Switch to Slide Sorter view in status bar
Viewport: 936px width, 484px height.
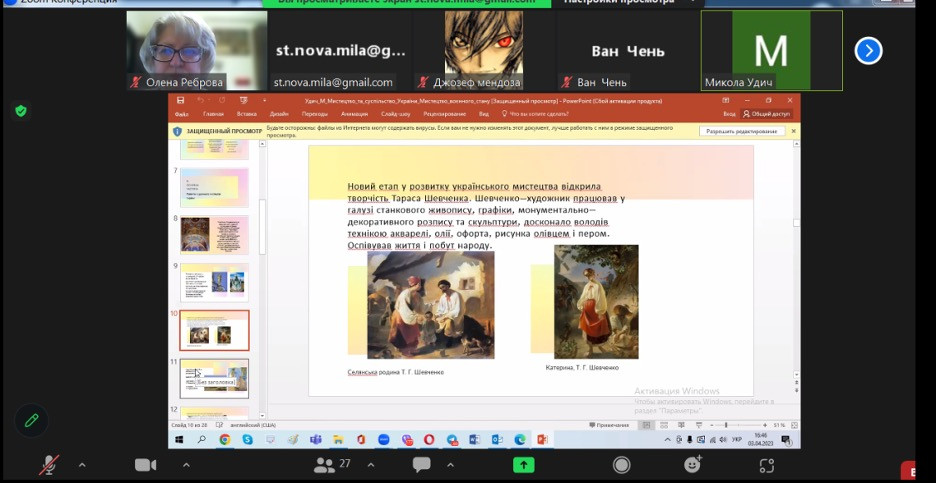(x=663, y=425)
